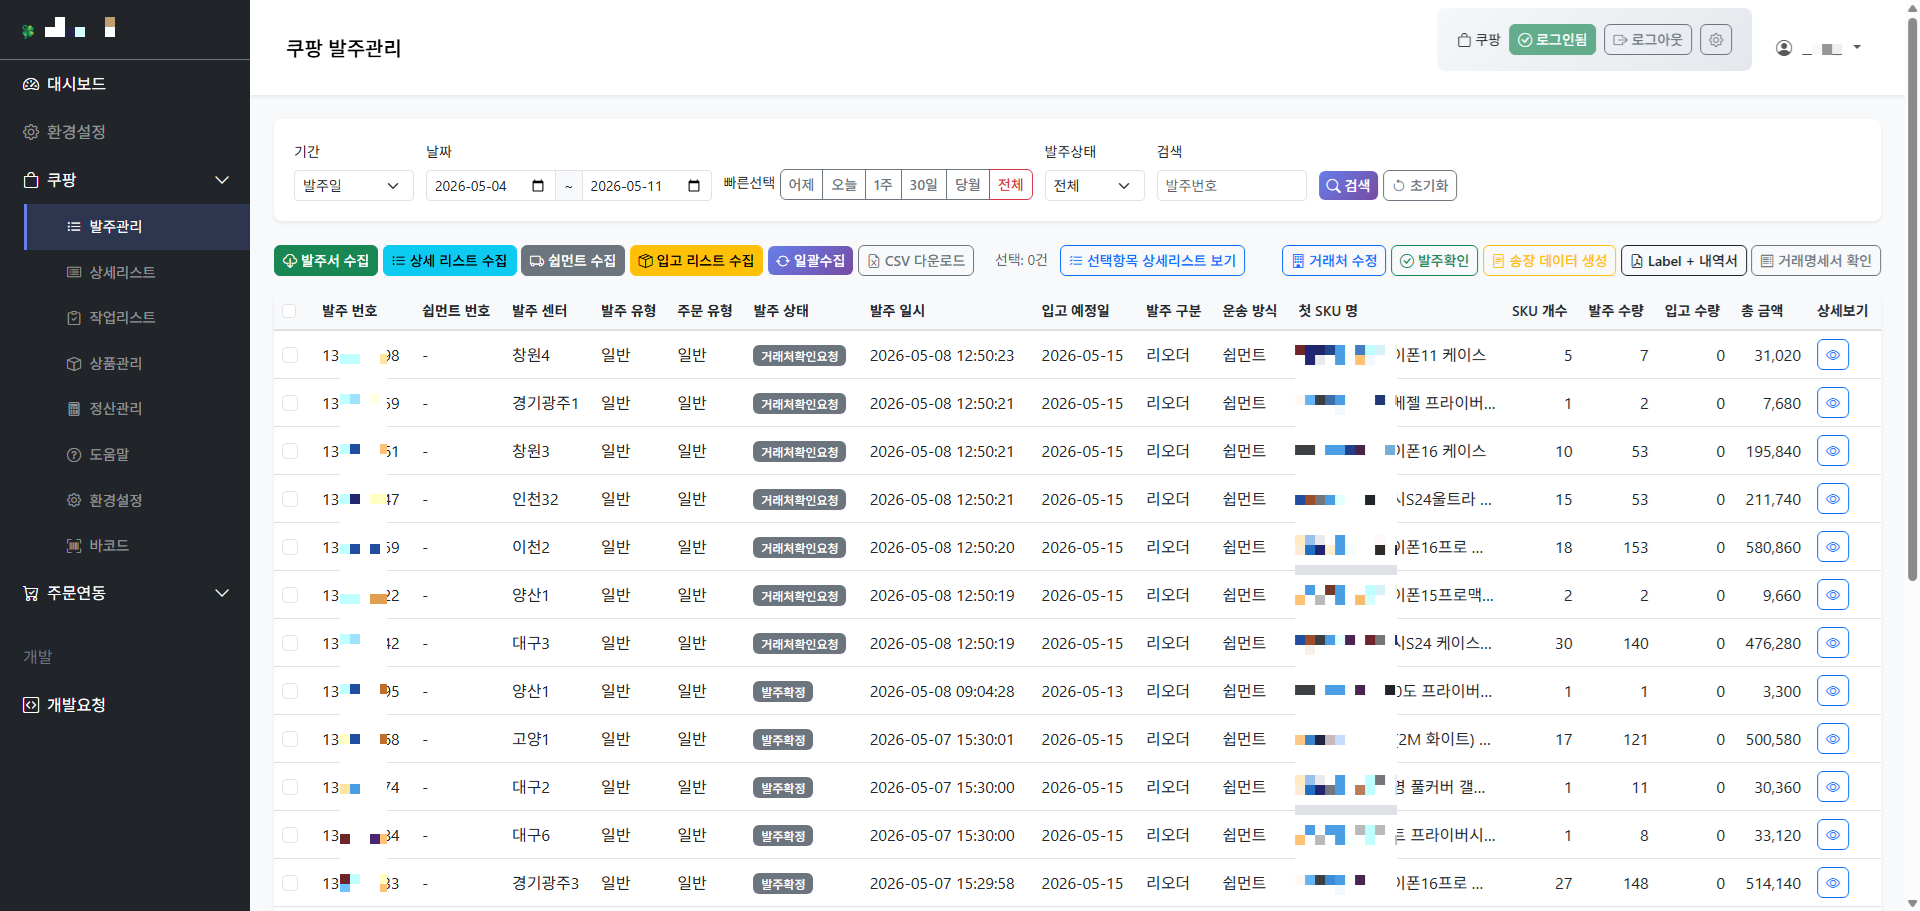Click the 로그인됨 status button
The image size is (1920, 911).
[1552, 40]
